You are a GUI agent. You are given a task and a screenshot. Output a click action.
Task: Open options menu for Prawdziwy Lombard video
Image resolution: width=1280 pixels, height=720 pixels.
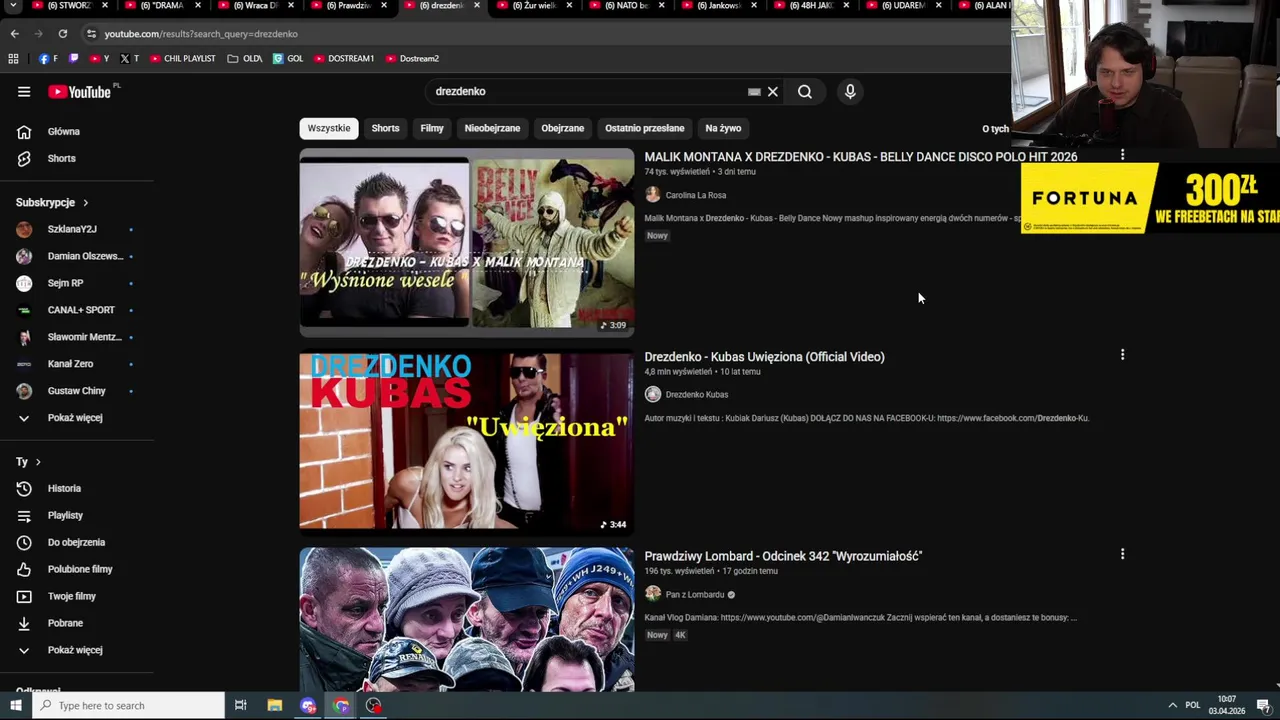pyautogui.click(x=1122, y=554)
